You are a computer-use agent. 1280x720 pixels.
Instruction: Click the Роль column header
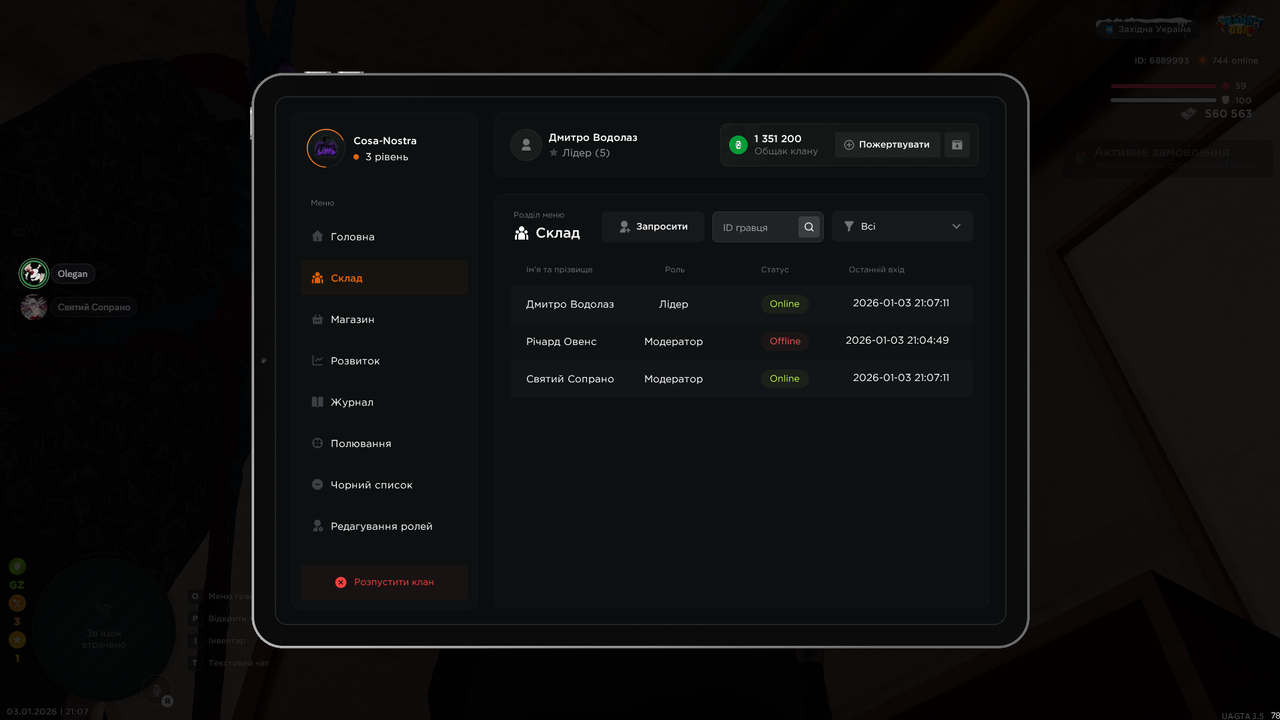675,270
